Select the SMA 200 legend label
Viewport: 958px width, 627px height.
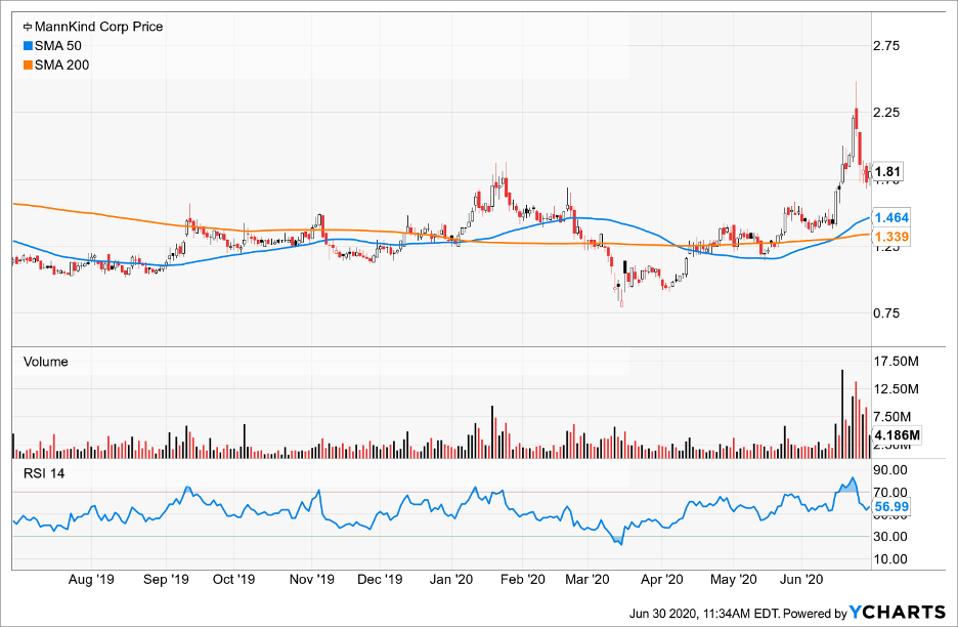(x=62, y=65)
